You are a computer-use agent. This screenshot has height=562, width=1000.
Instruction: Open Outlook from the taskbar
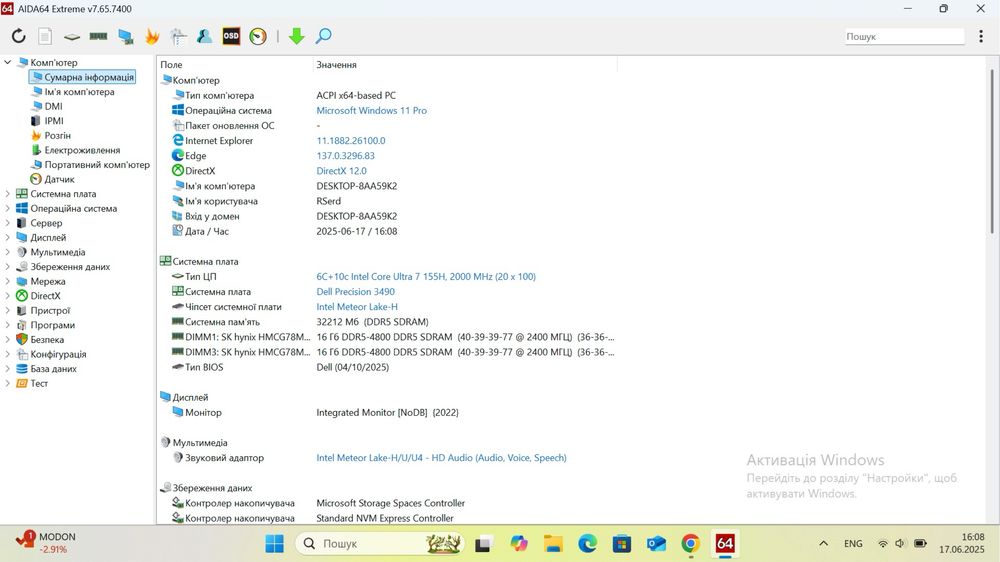pos(656,544)
